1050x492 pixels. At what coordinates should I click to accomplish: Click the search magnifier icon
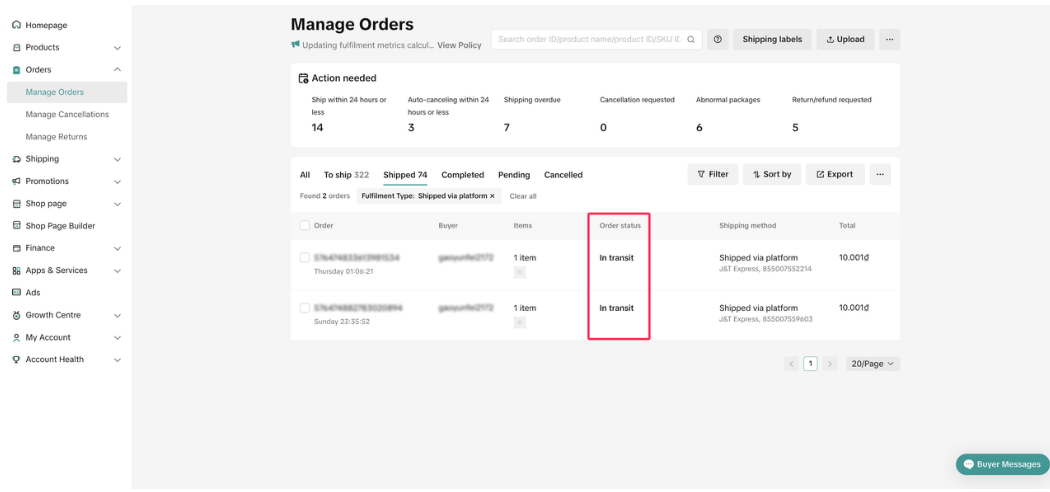coord(691,39)
